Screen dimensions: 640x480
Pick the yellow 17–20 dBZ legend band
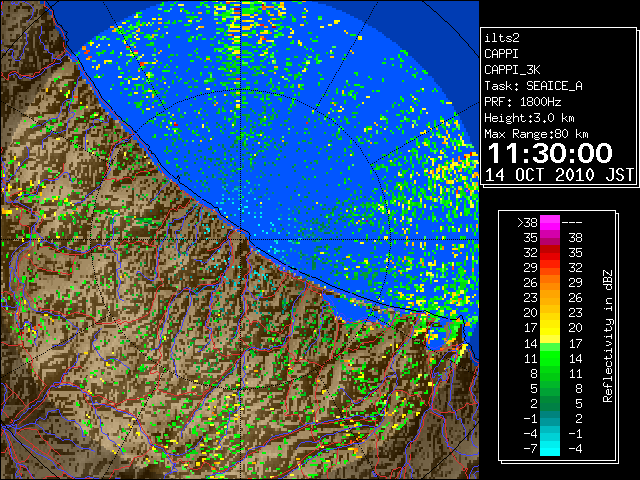(550, 328)
